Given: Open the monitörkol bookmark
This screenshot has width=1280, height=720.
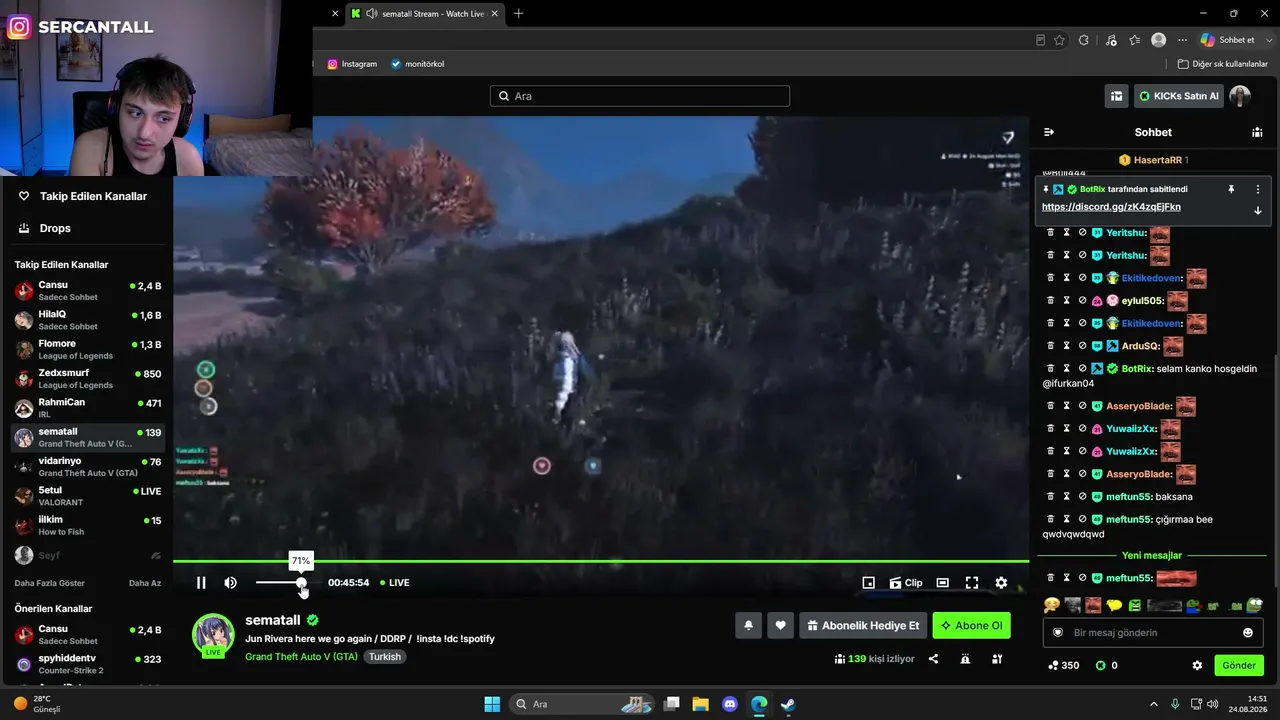Looking at the screenshot, I should pos(417,64).
